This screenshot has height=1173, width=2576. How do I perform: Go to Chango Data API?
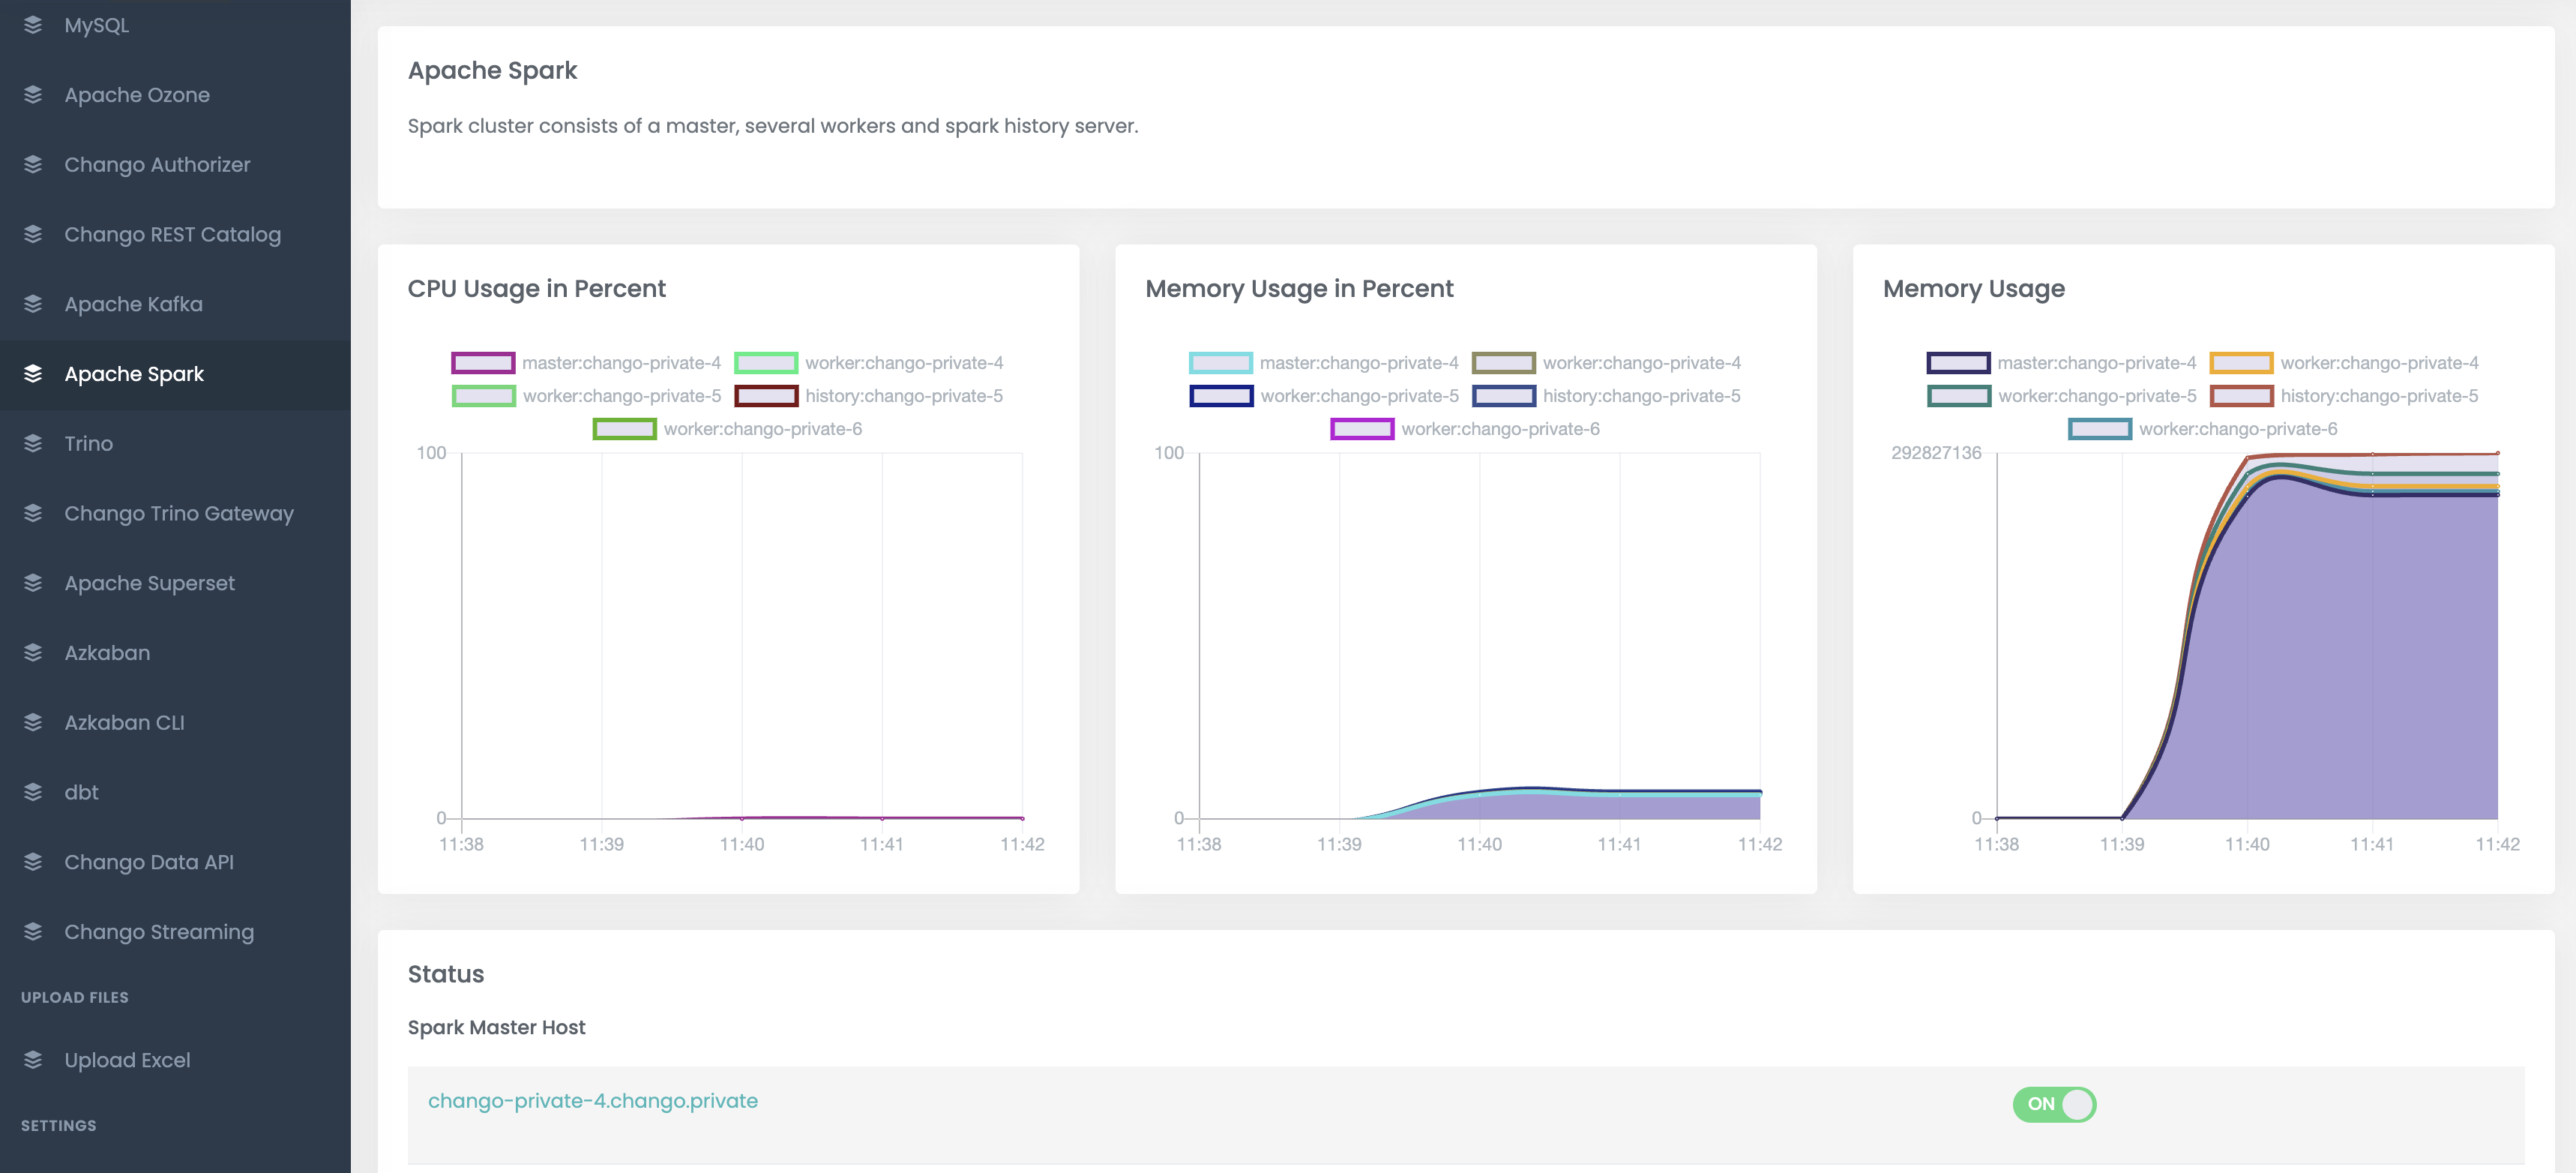tap(175, 862)
